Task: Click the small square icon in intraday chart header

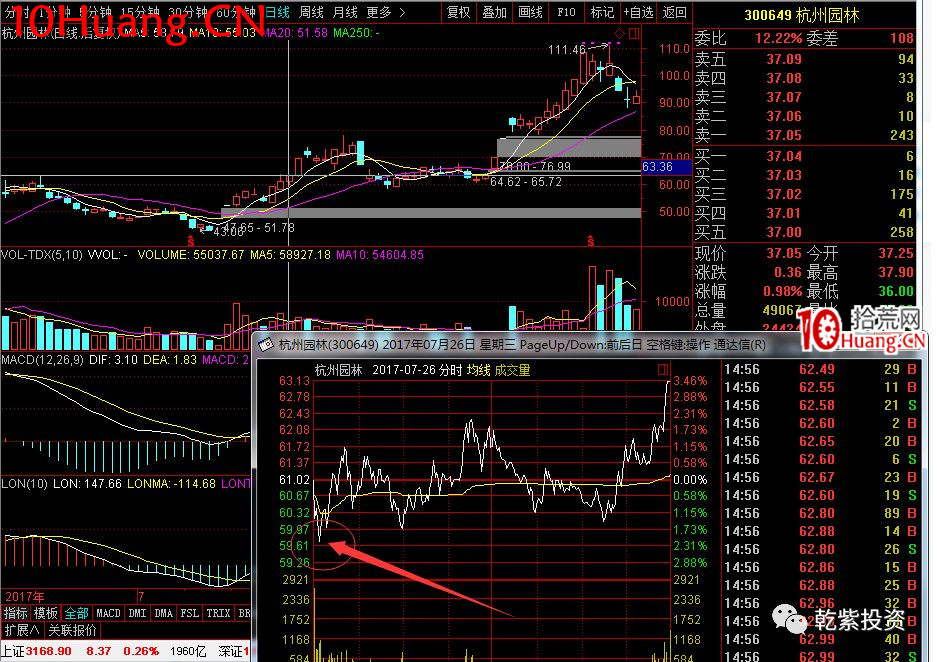Action: click(x=663, y=369)
